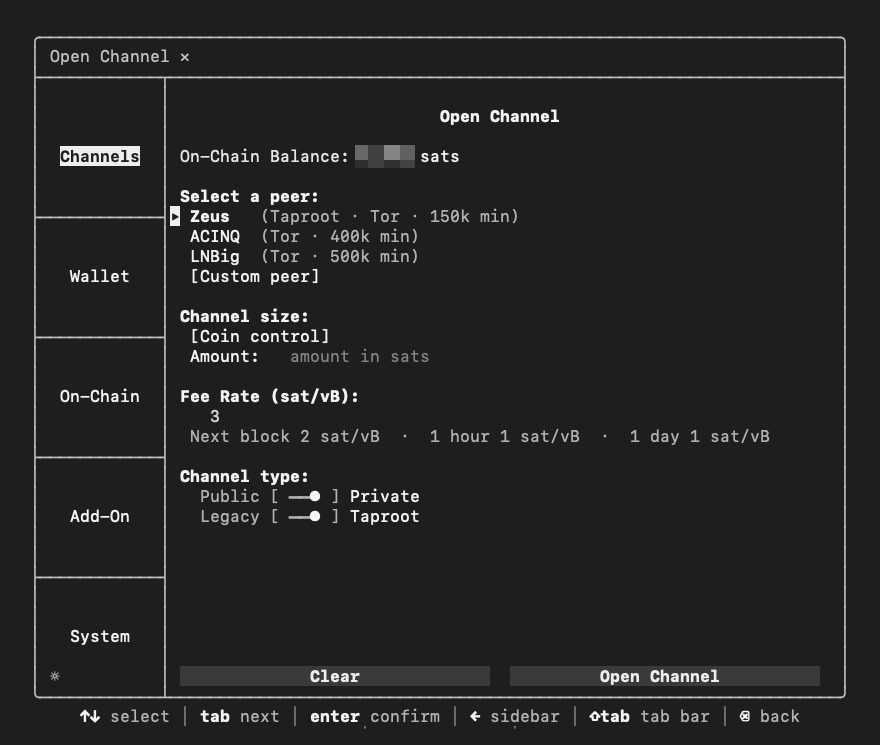Image resolution: width=880 pixels, height=745 pixels.
Task: Click the tab next hint
Action: (x=240, y=716)
